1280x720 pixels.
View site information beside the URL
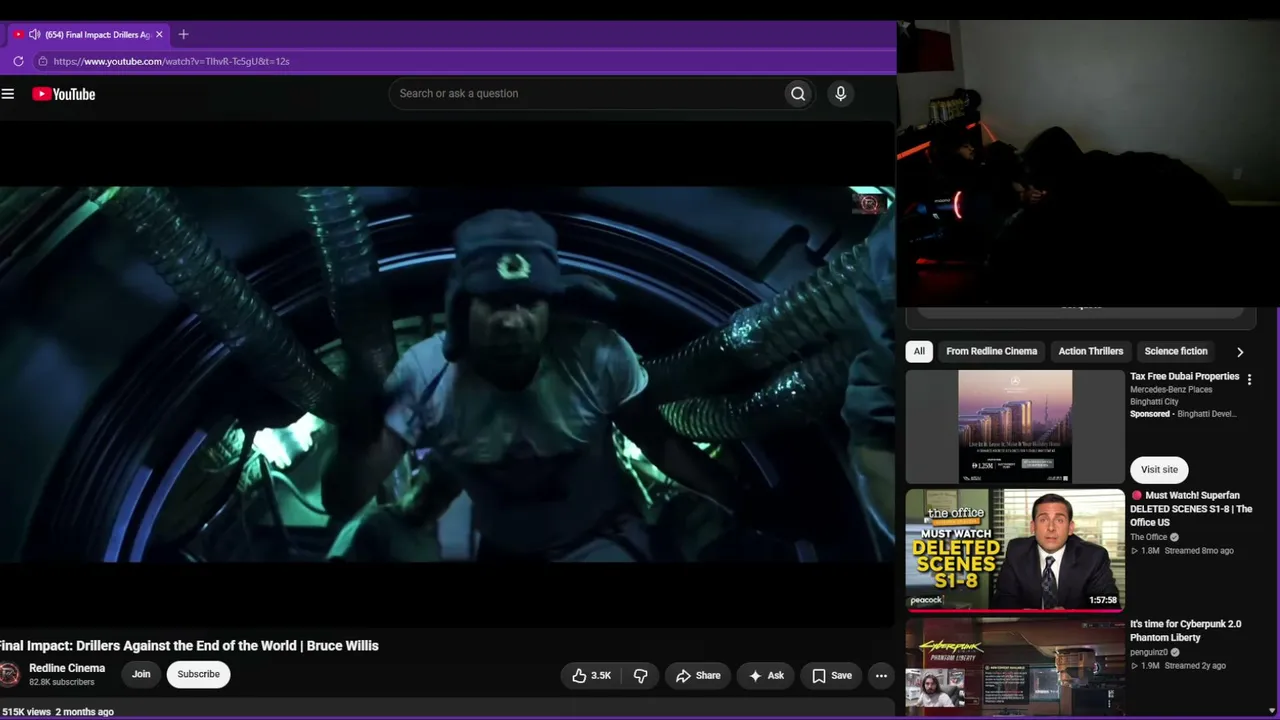tap(42, 61)
